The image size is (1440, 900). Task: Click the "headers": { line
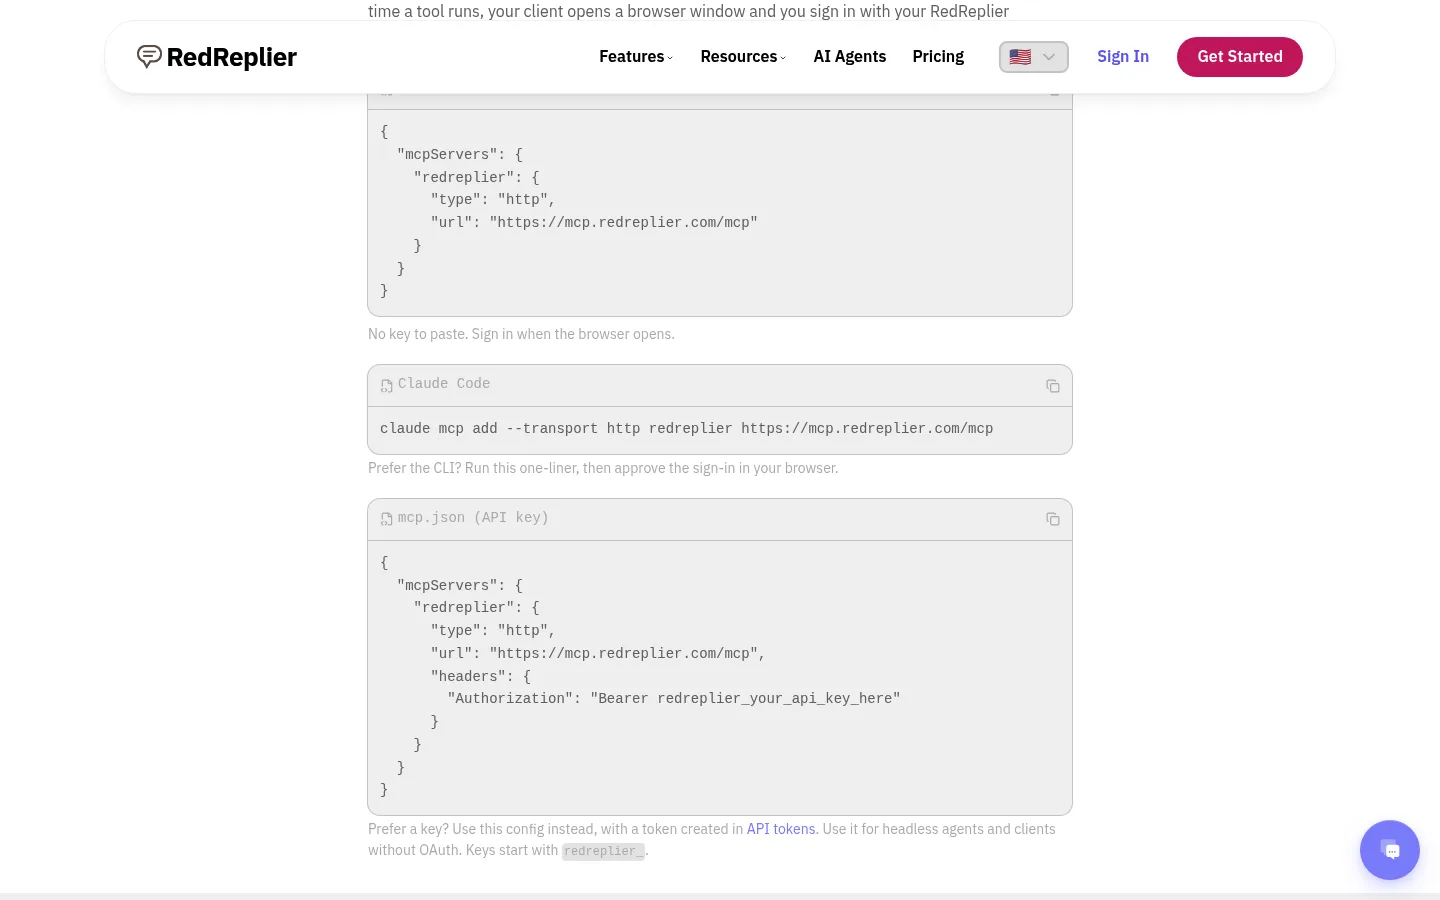pos(481,676)
